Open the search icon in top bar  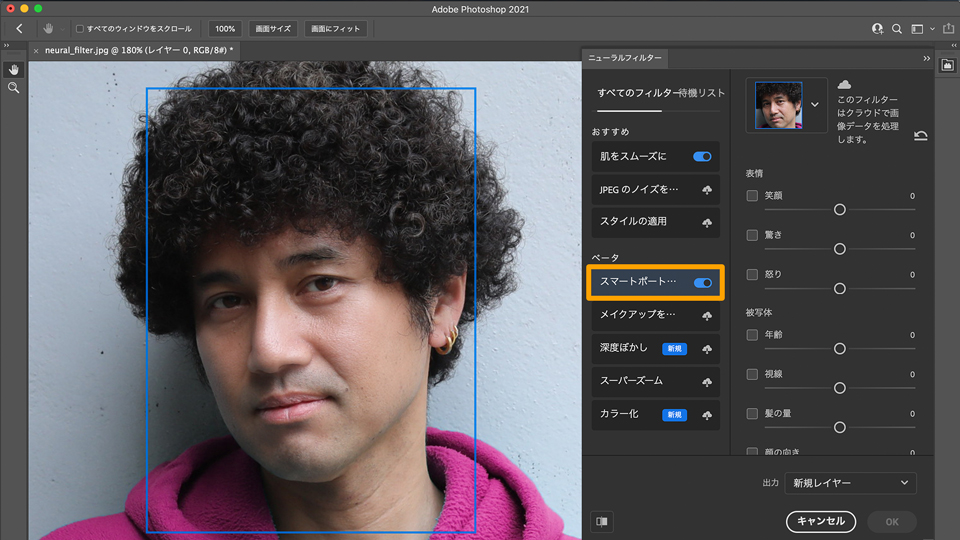click(x=897, y=29)
